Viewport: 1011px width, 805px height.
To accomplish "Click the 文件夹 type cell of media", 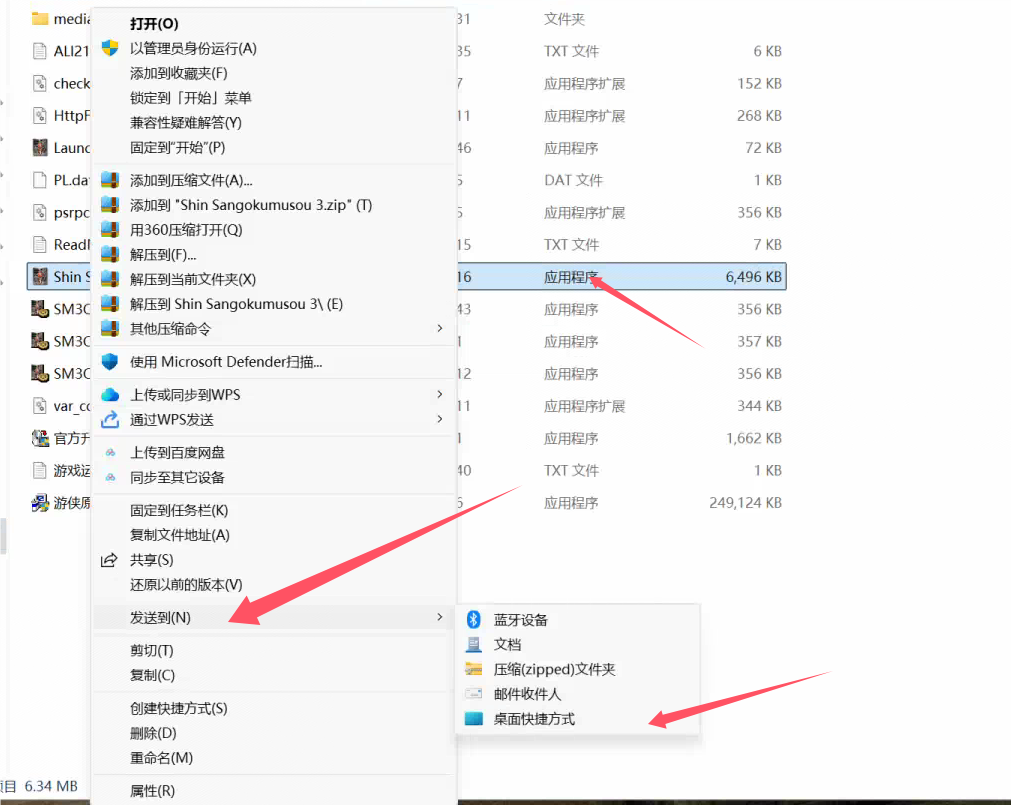I will pyautogui.click(x=564, y=19).
